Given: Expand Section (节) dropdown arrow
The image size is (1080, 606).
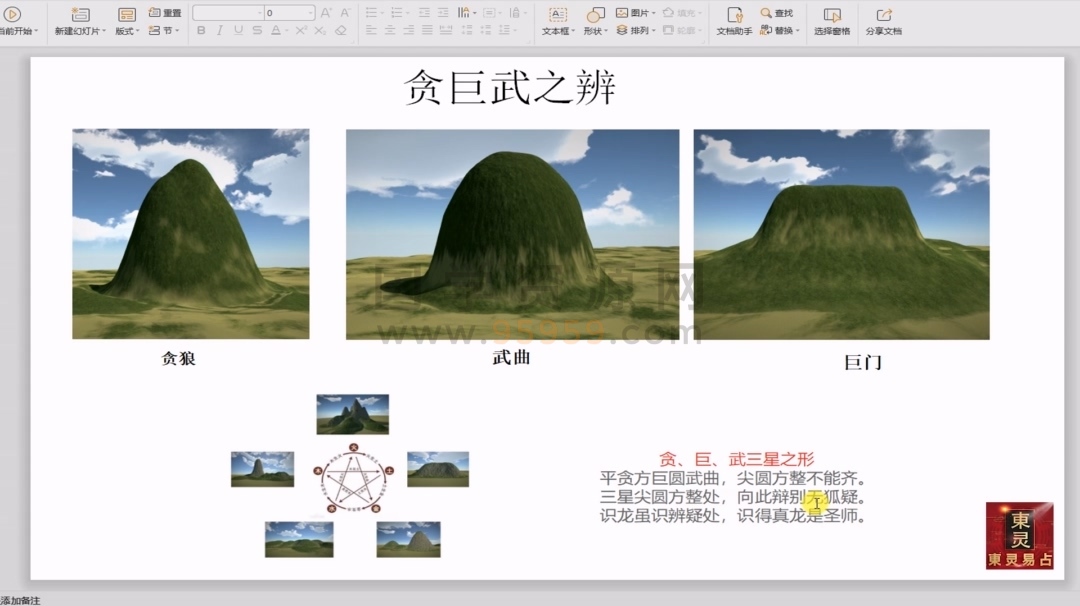Looking at the screenshot, I should pyautogui.click(x=177, y=30).
